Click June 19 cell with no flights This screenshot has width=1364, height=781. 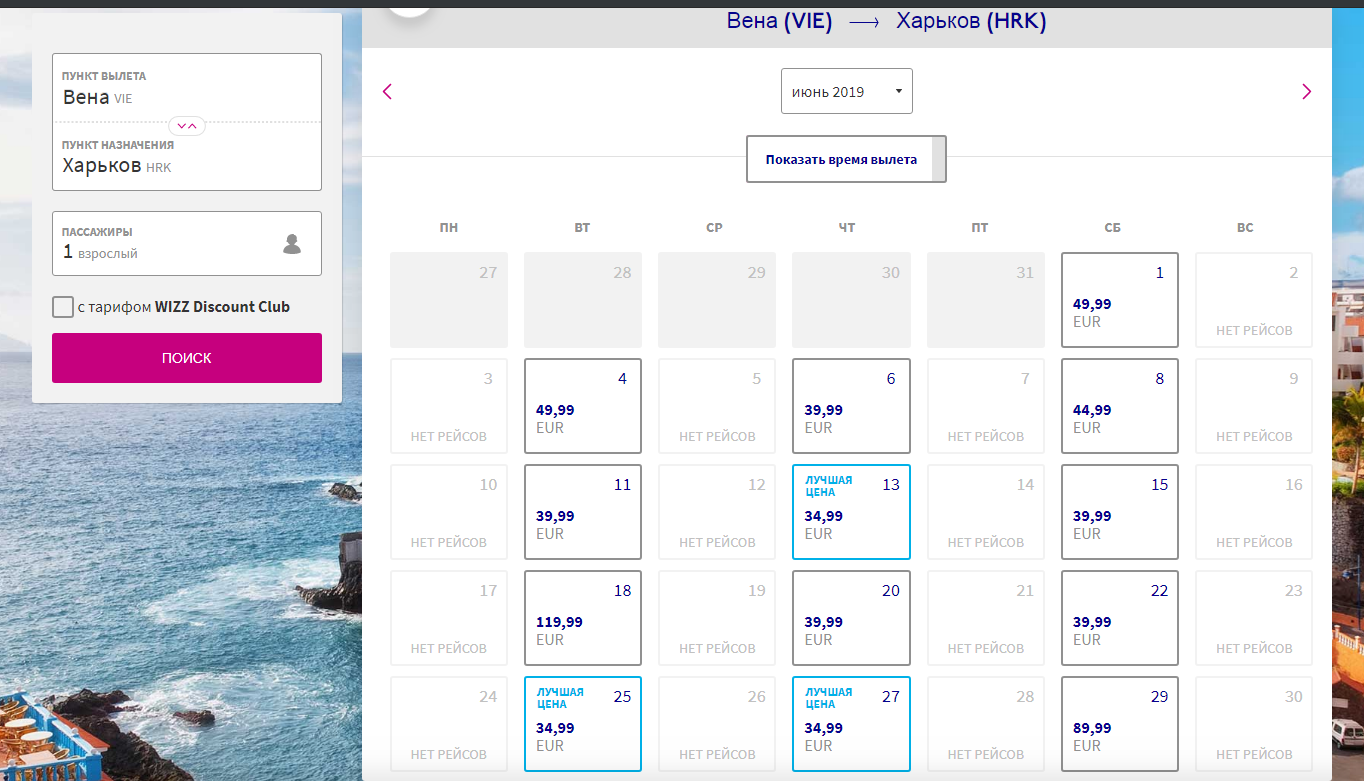pyautogui.click(x=717, y=618)
